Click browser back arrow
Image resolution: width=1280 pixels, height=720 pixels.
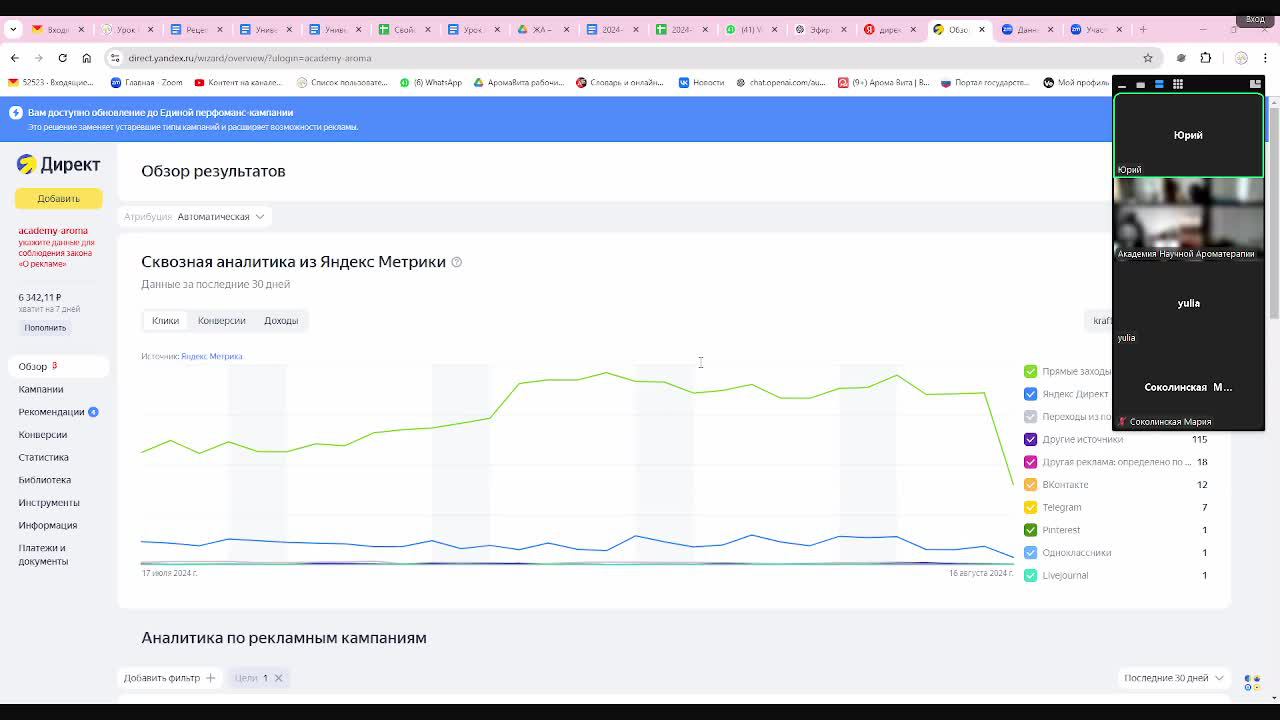[14, 58]
